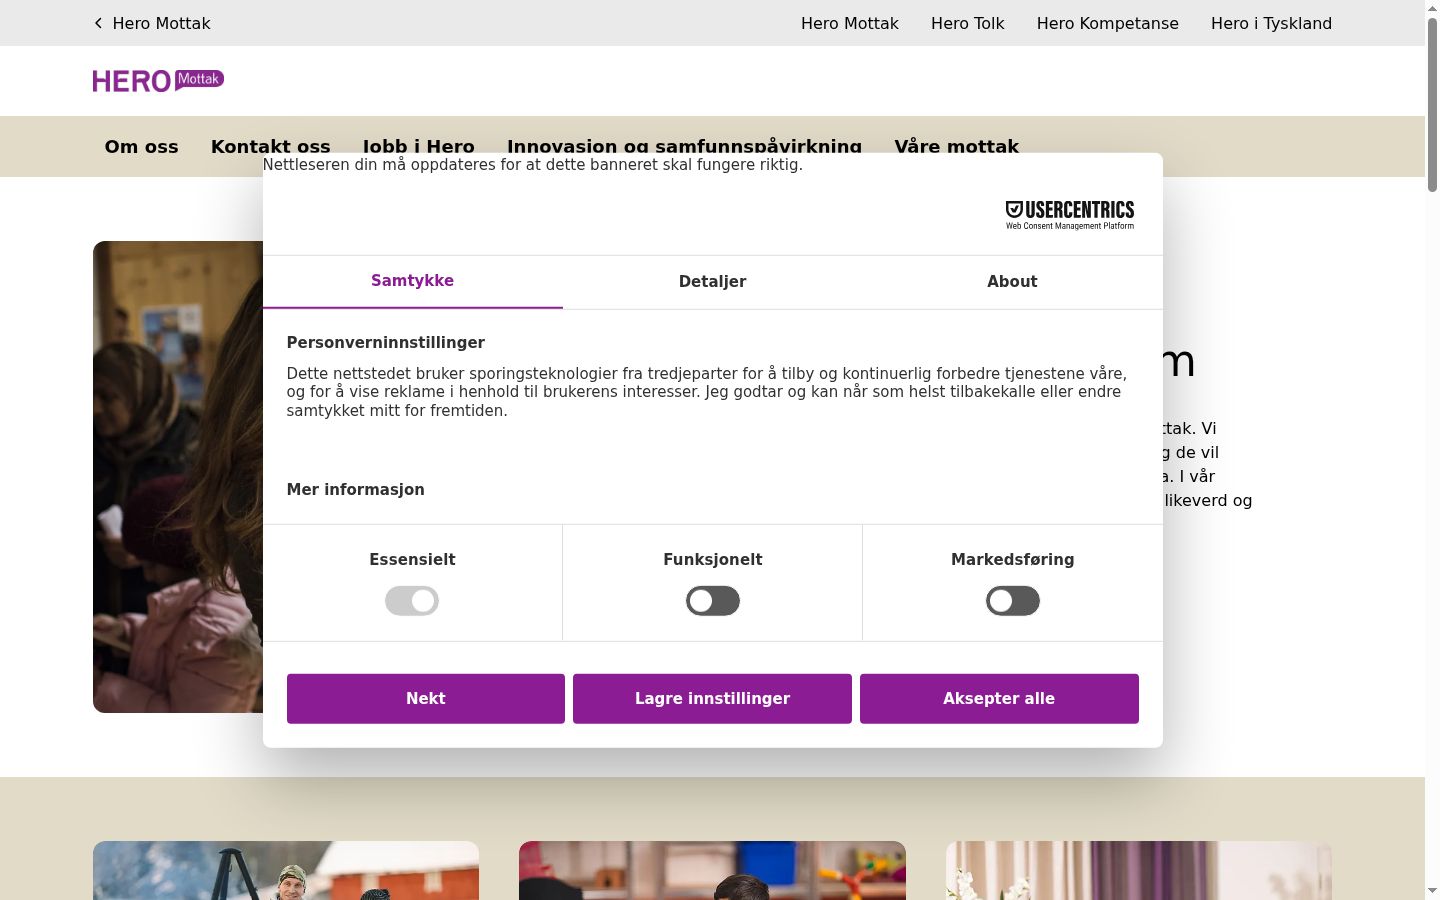Image resolution: width=1440 pixels, height=900 pixels.
Task: Open the Om oss menu item
Action: [141, 146]
